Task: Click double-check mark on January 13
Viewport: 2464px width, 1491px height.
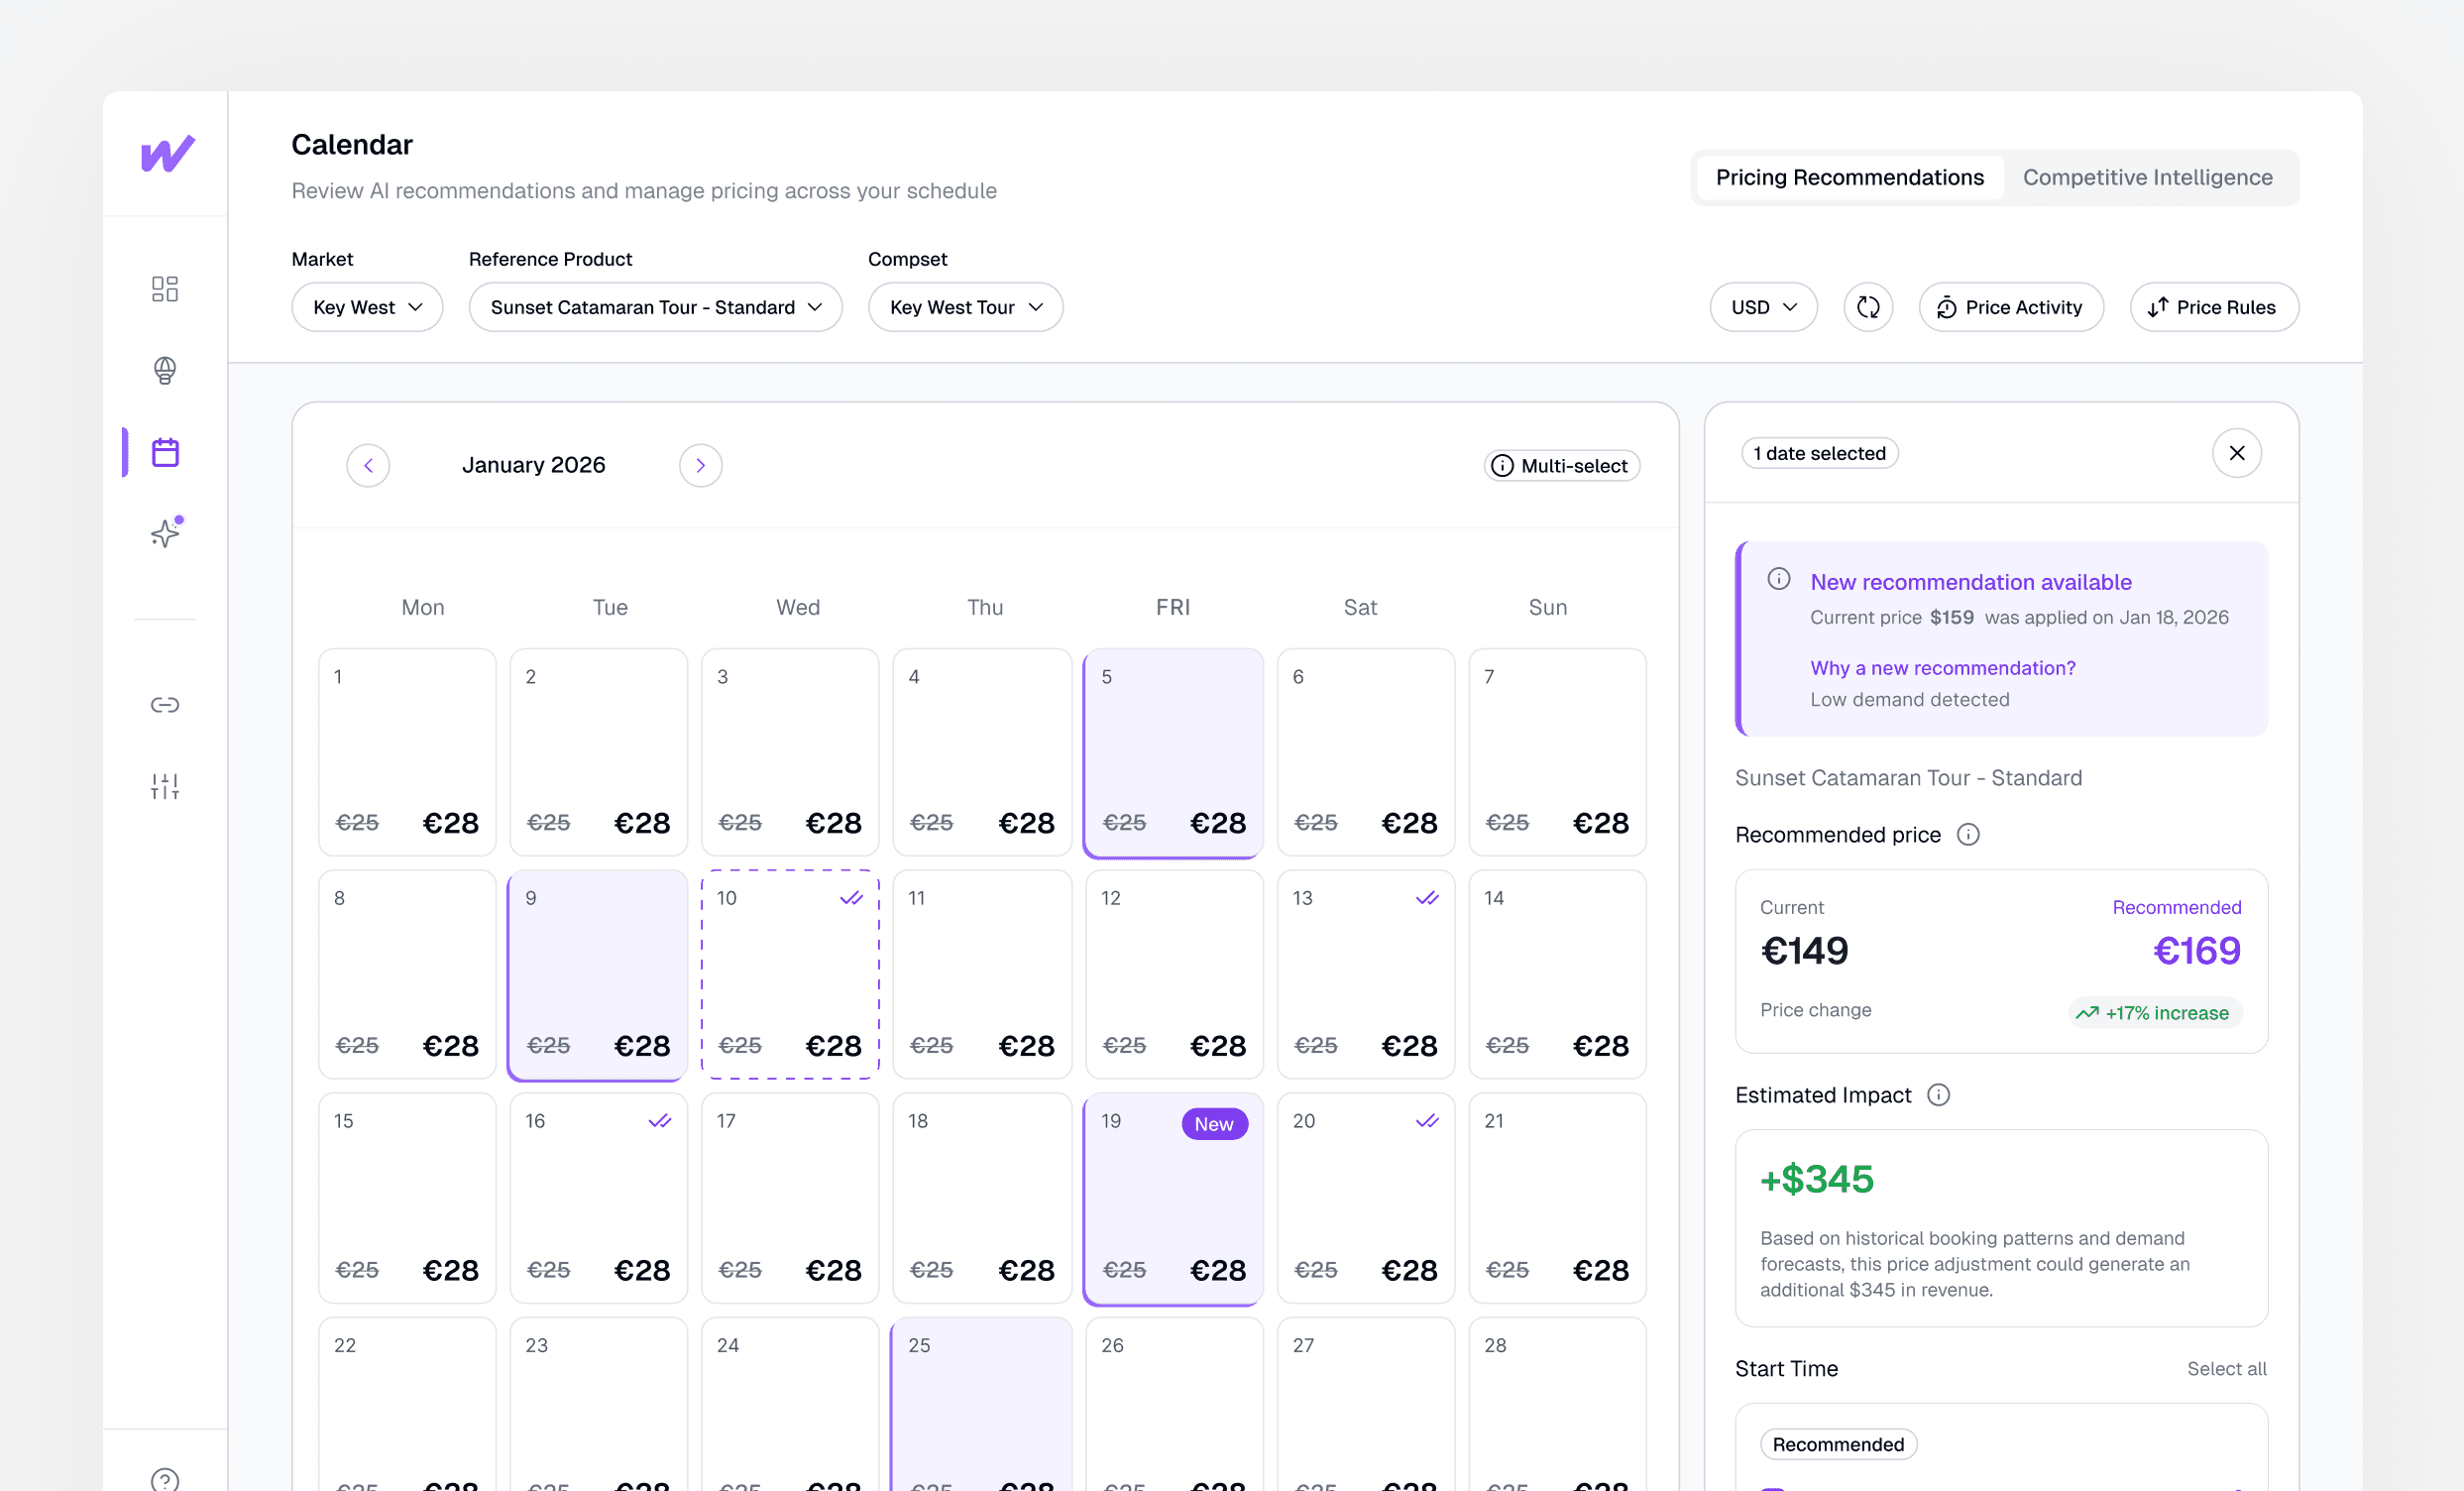Action: (1427, 898)
